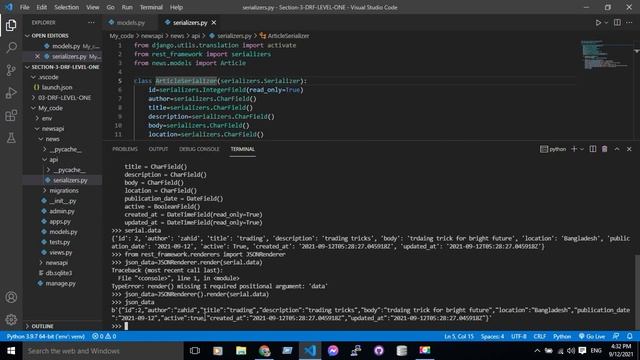Open the Terminal menu

click(151, 7)
